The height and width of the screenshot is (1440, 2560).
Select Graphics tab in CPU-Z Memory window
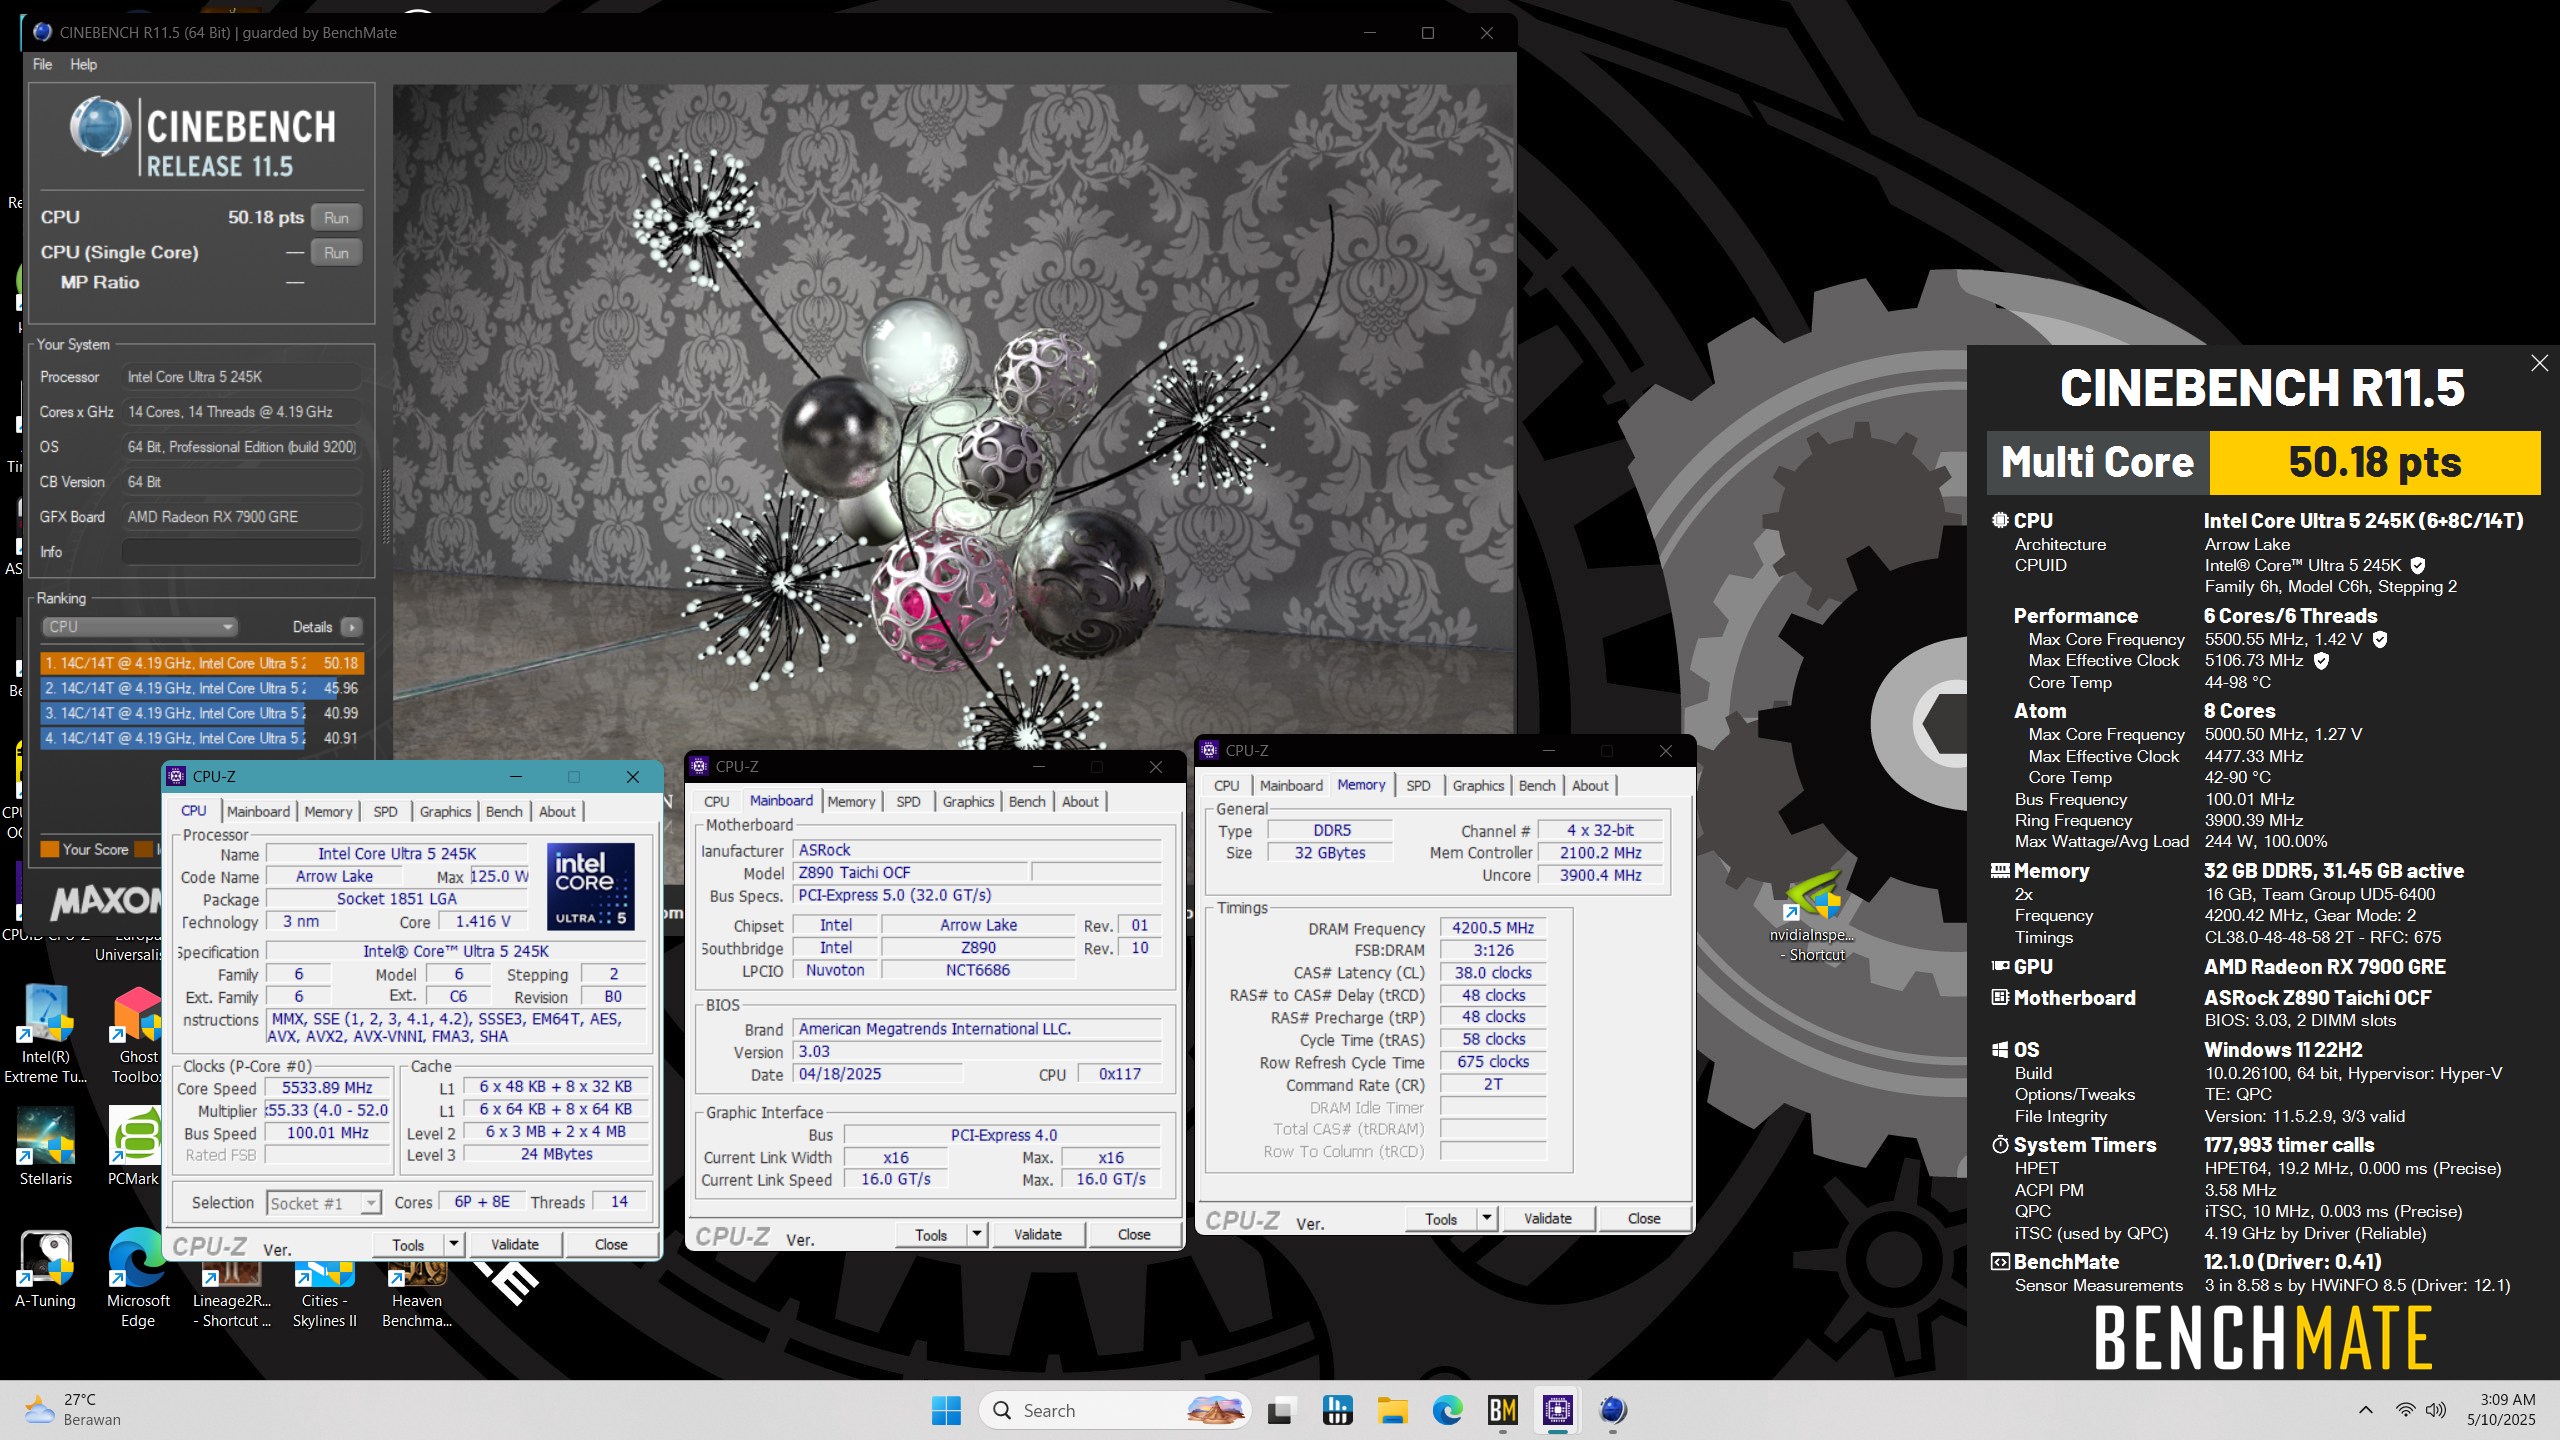tap(1478, 785)
